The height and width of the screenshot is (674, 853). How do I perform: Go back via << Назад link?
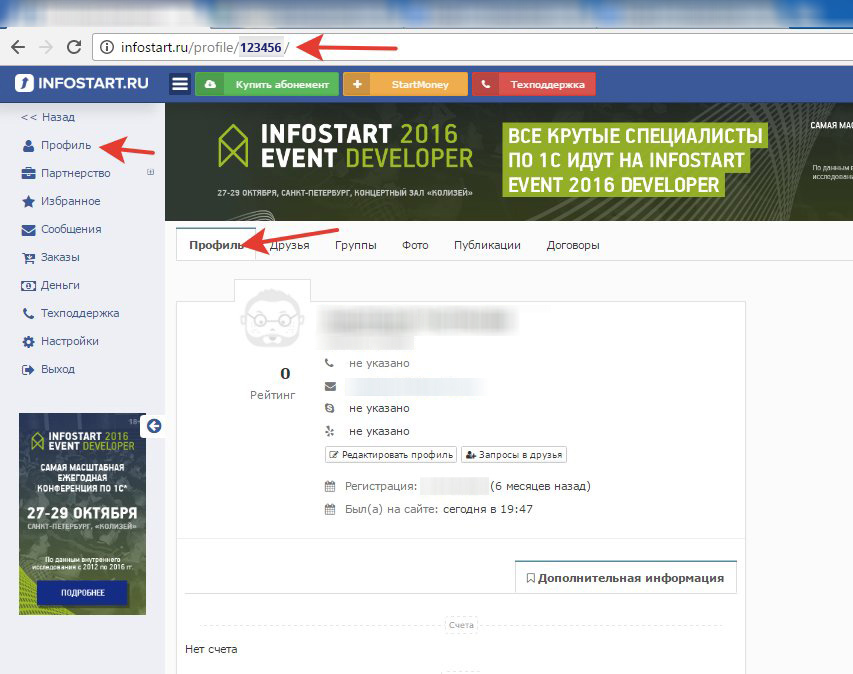point(48,117)
